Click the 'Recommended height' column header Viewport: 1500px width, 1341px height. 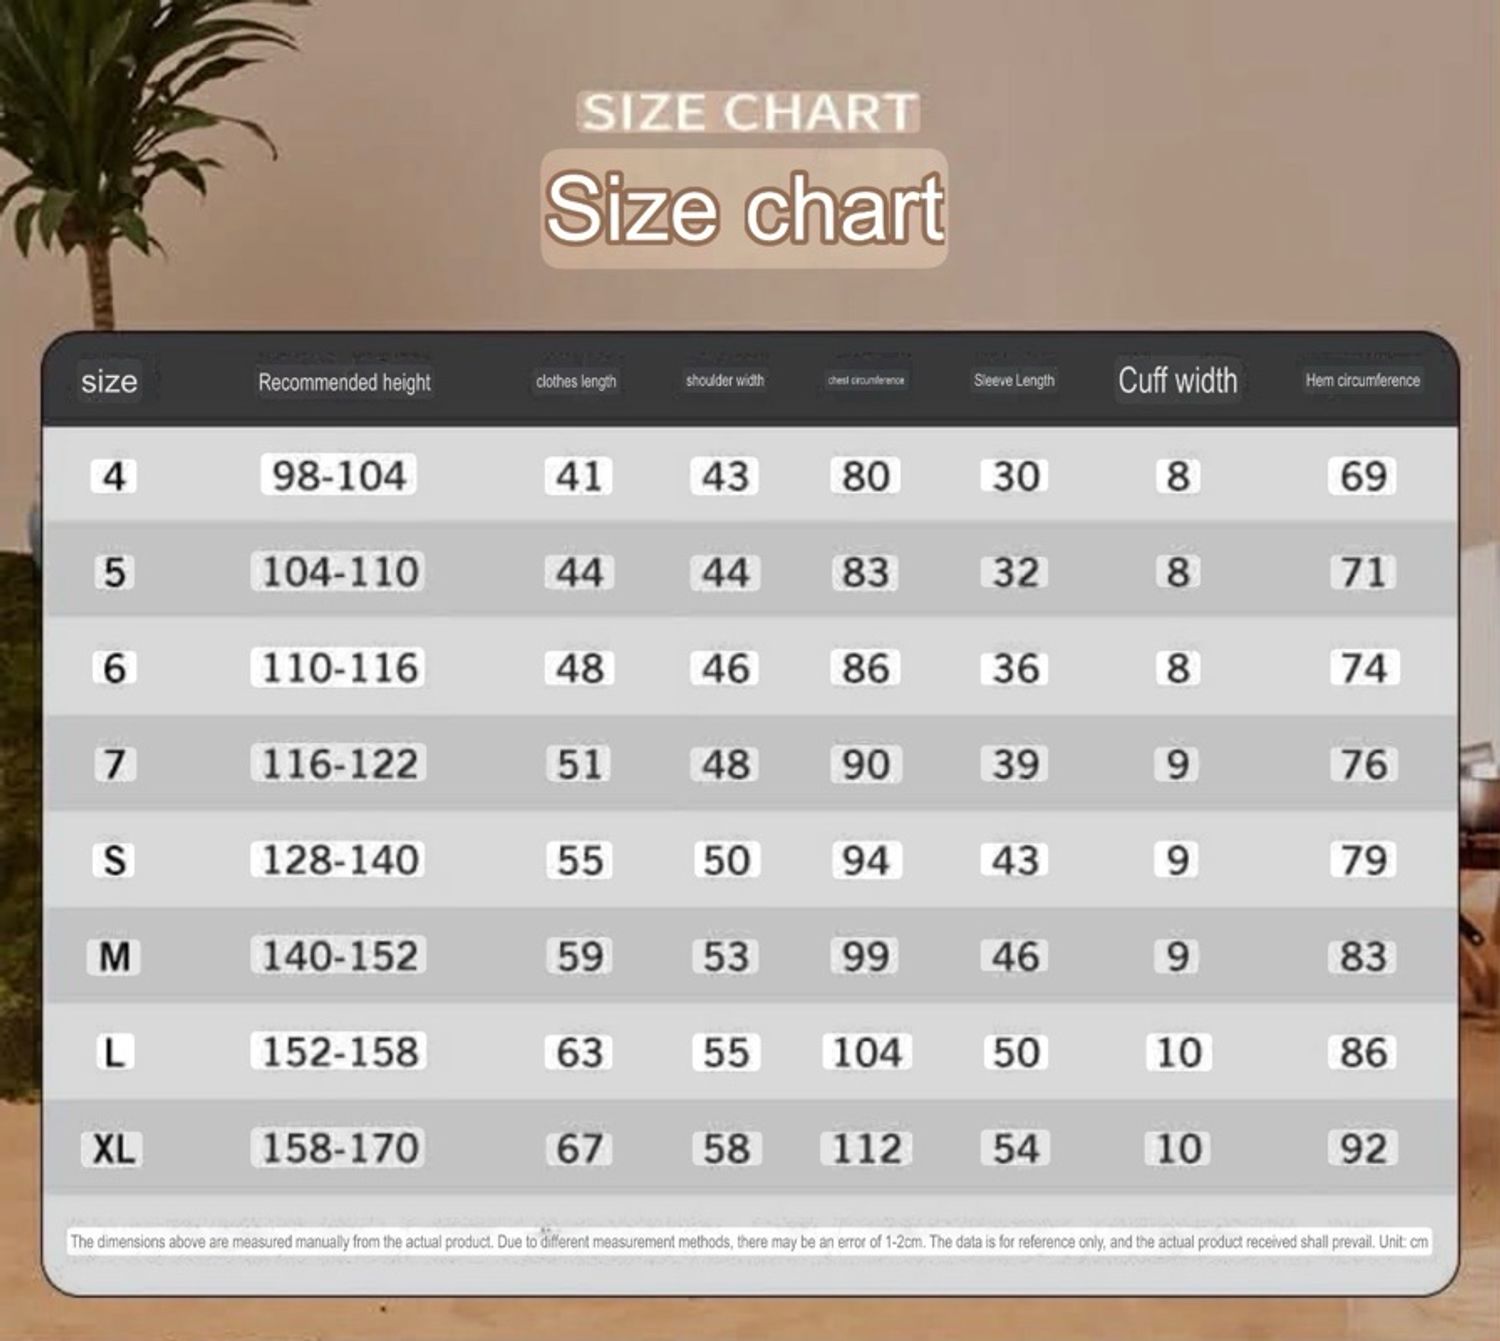[344, 382]
